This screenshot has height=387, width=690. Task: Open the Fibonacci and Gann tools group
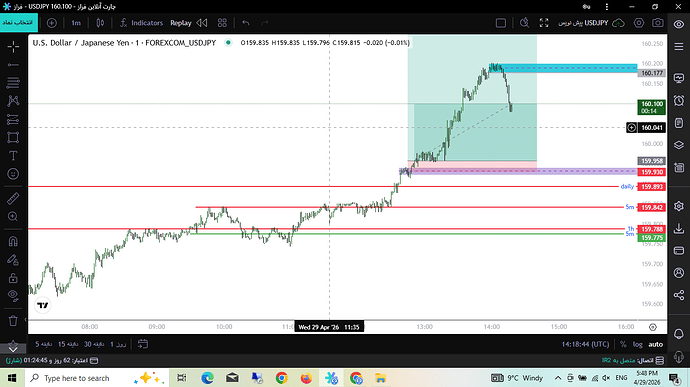pos(13,83)
